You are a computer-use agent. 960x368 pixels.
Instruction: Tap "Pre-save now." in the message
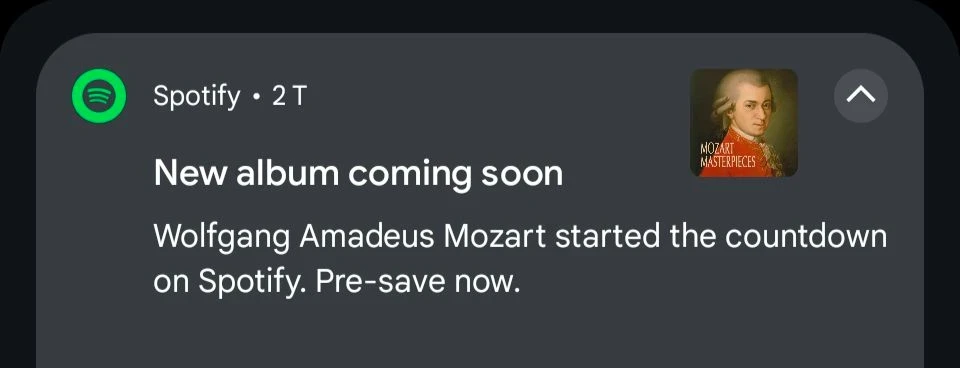point(418,282)
